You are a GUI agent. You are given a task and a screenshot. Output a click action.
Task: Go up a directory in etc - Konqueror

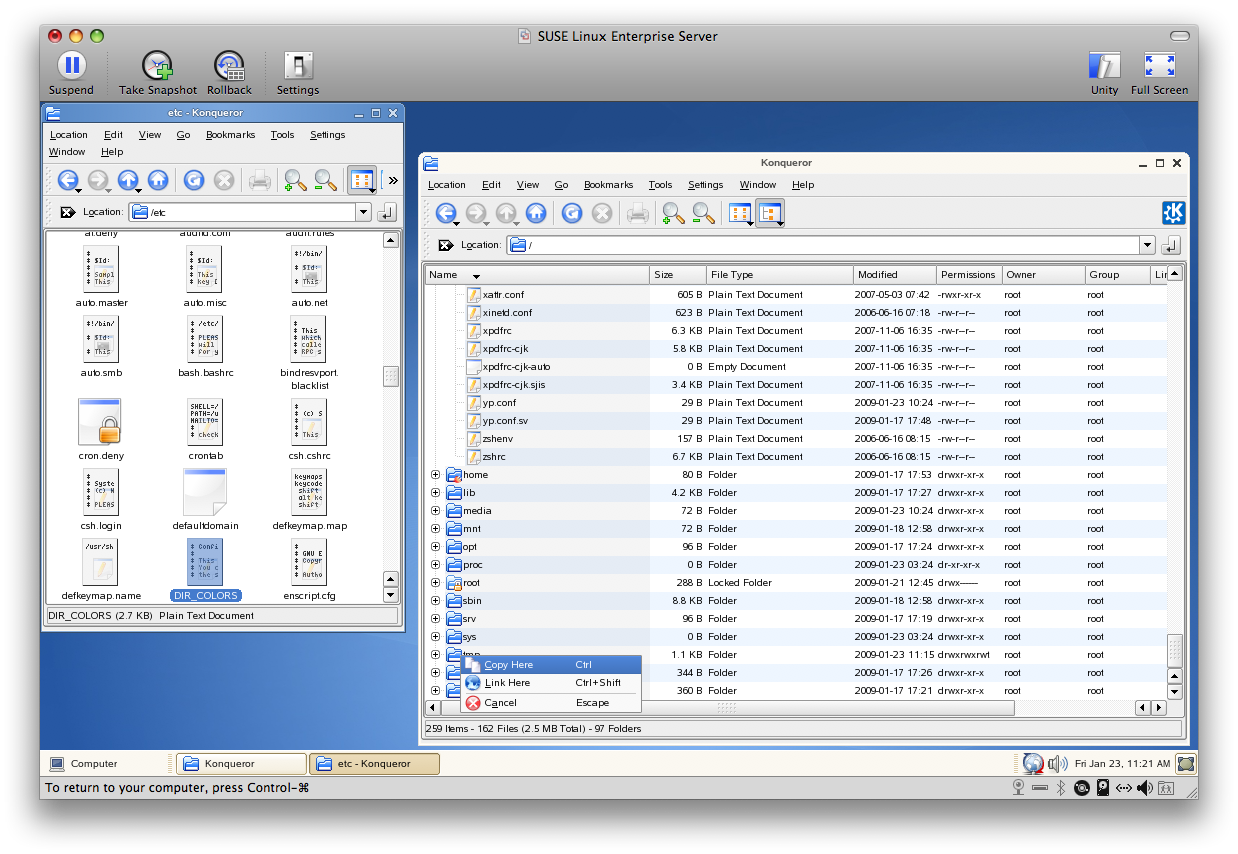(x=128, y=180)
